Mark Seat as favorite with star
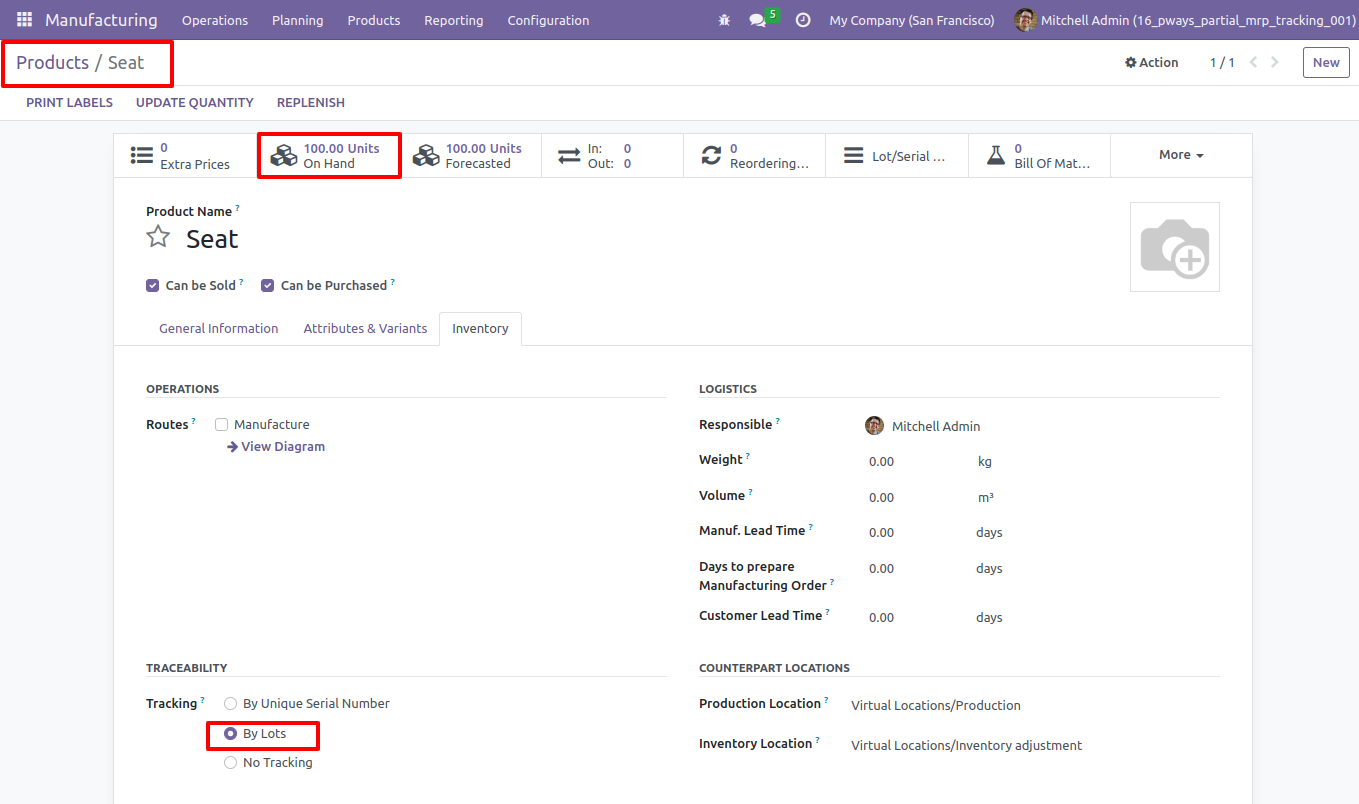The width and height of the screenshot is (1359, 804). (158, 237)
